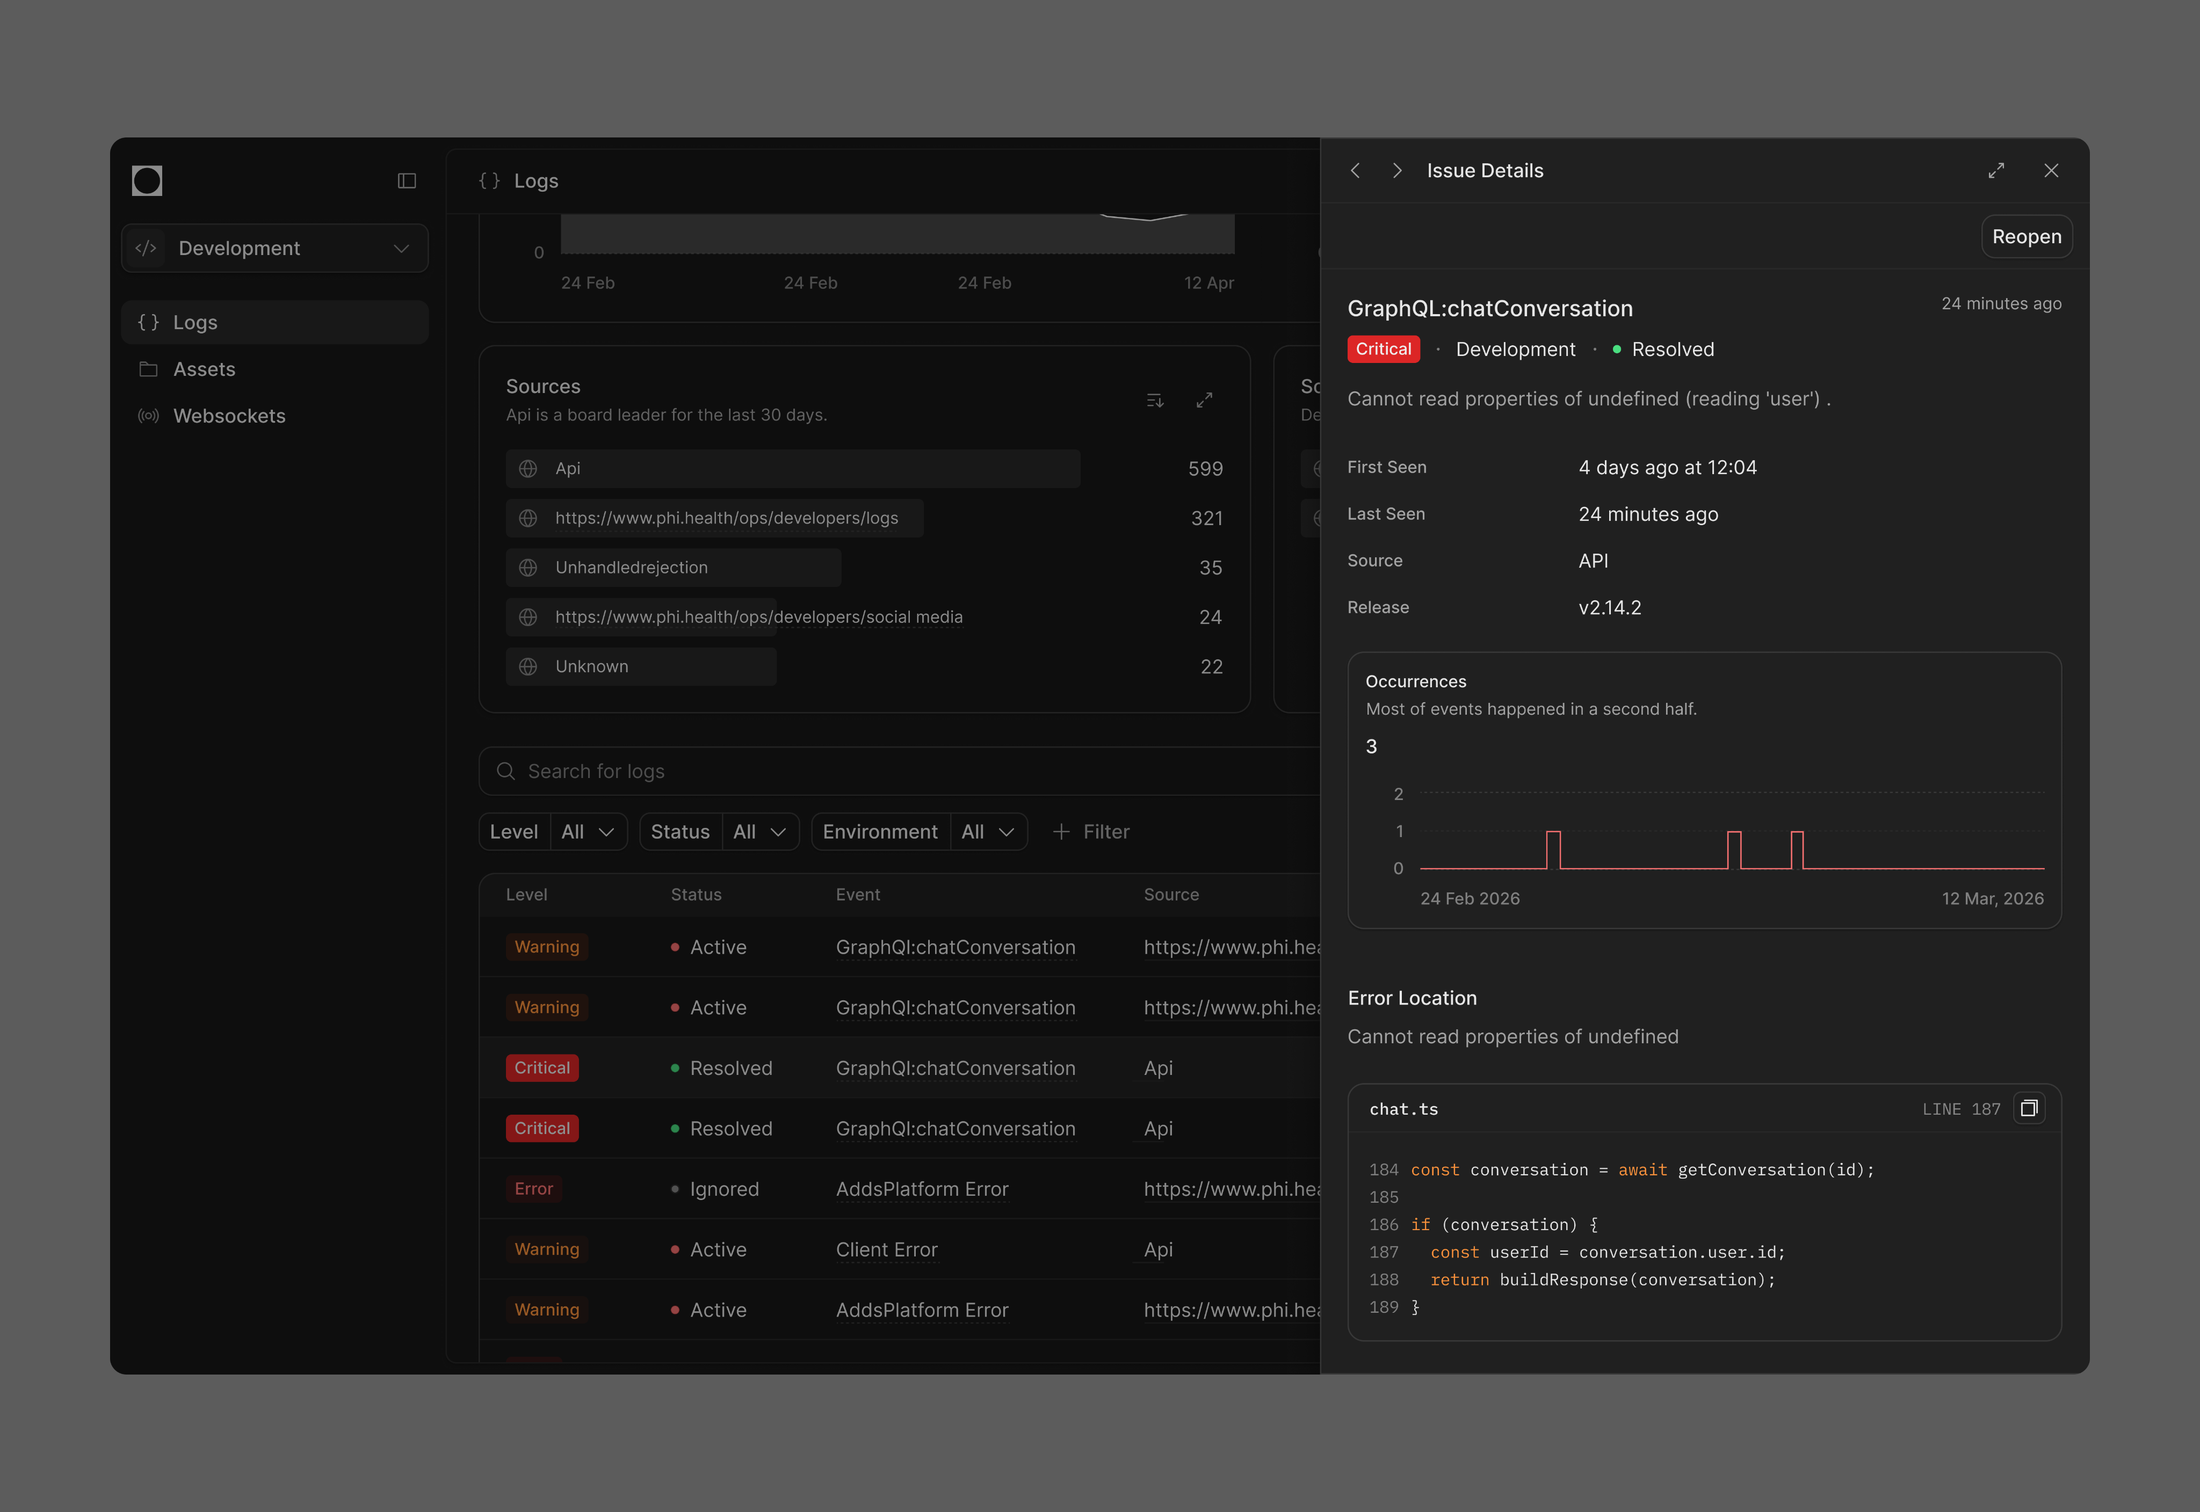Click the Critical badge in issue details
The image size is (2200, 1512).
pyautogui.click(x=1383, y=349)
